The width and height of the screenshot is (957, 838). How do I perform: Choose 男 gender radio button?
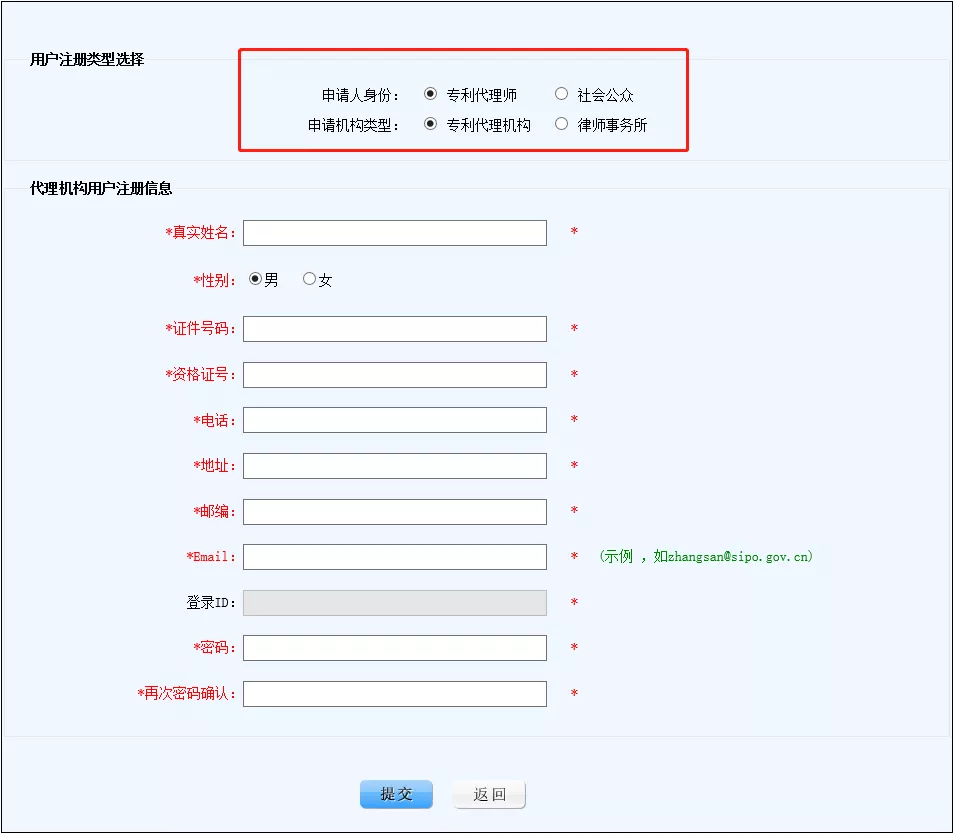255,279
